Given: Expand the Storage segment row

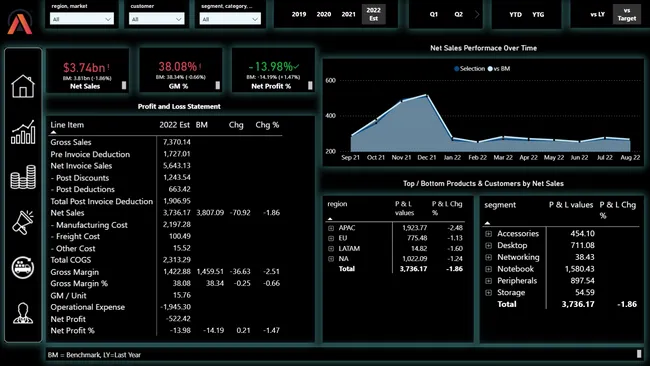Looking at the screenshot, I should [488, 293].
